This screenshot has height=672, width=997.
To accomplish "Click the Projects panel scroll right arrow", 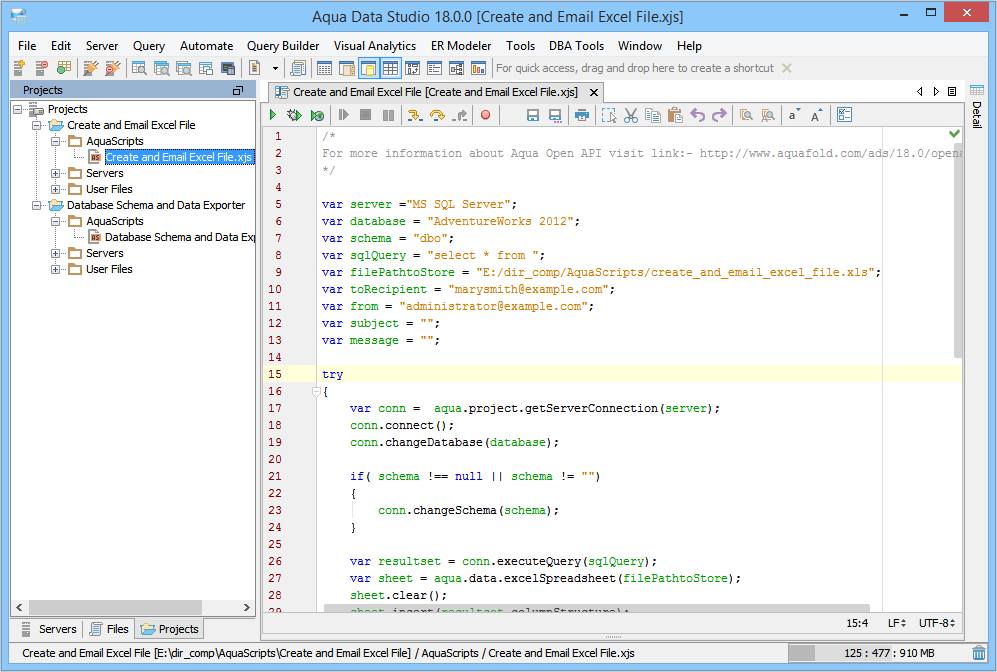I will (x=247, y=608).
